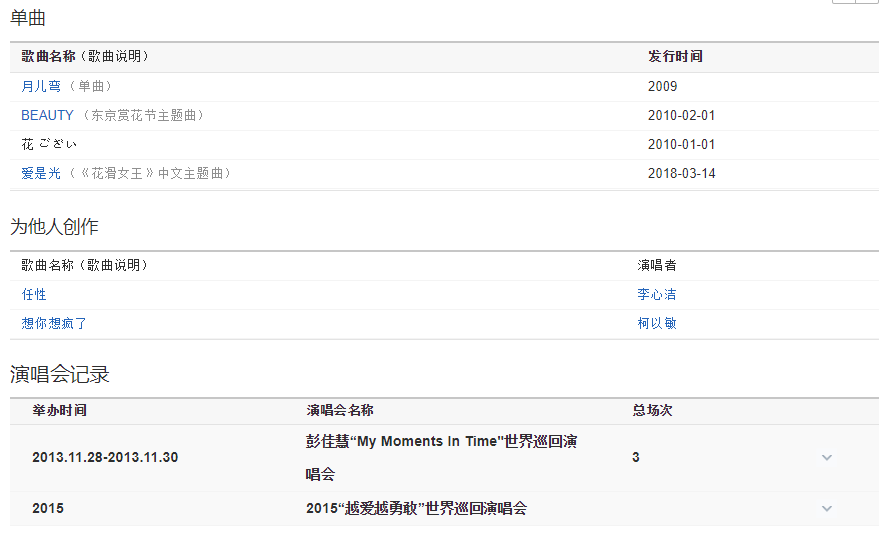This screenshot has height=543, width=891.
Task: Open the BEAUTY song link
Action: point(47,116)
